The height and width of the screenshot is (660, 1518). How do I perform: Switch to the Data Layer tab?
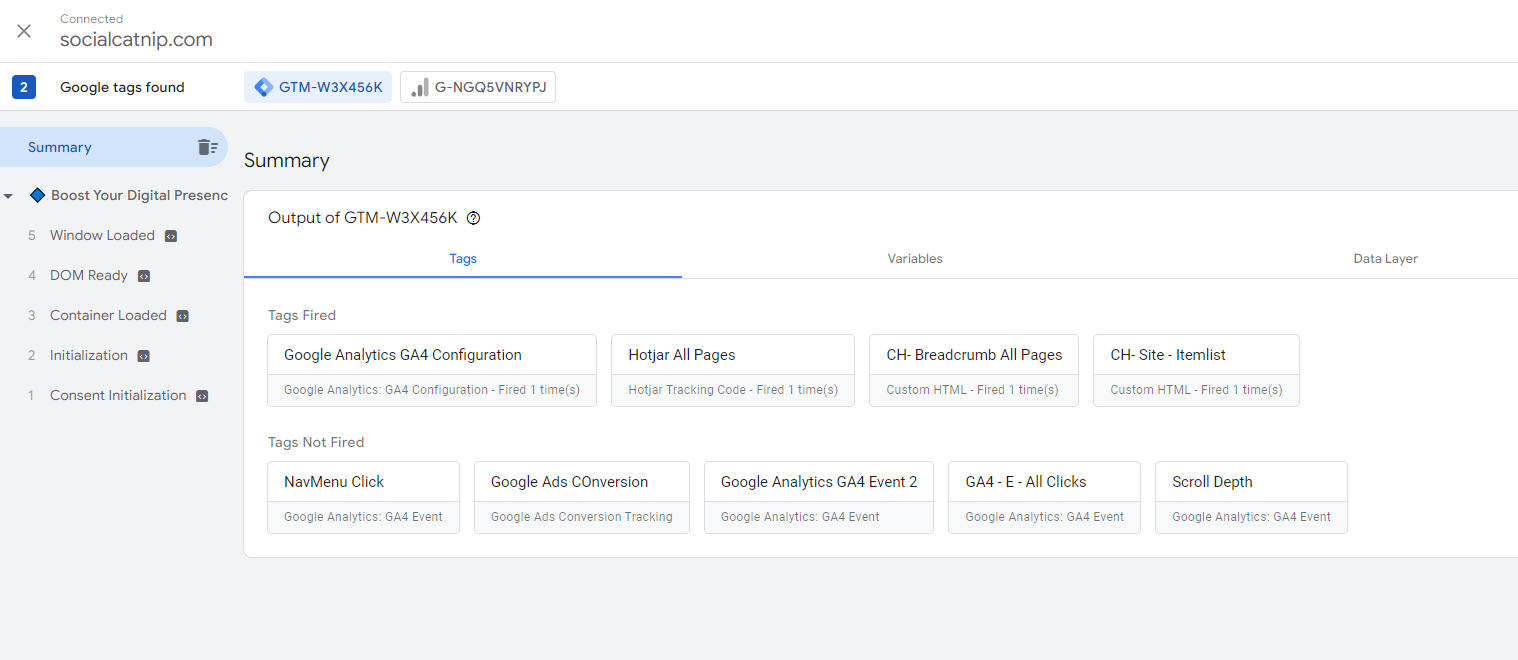[1385, 258]
